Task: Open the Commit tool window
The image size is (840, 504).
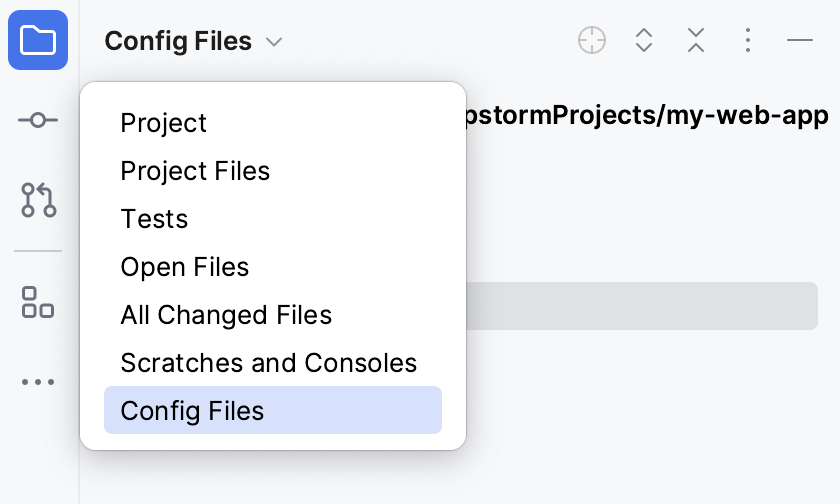Action: (x=38, y=120)
